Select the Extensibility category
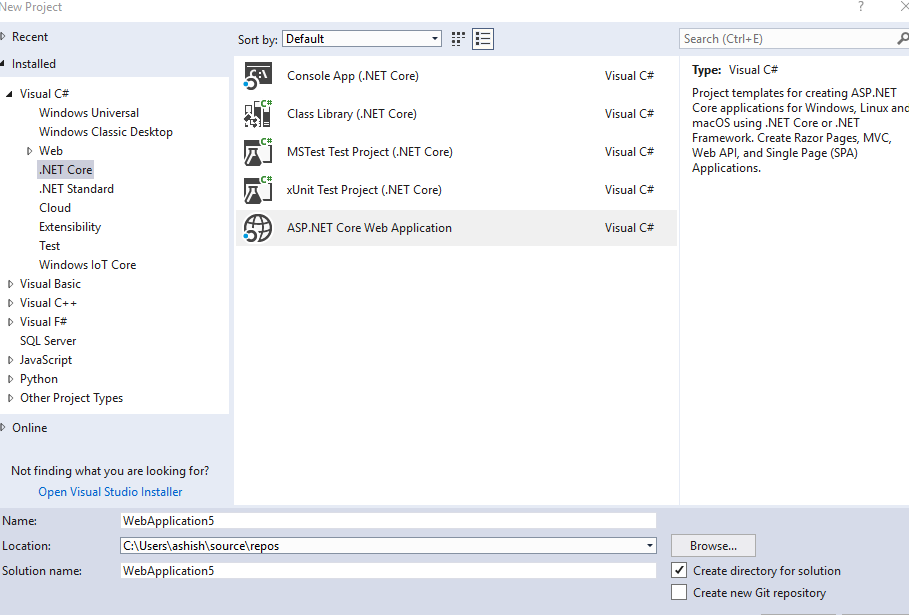The width and height of the screenshot is (909, 615). (70, 227)
